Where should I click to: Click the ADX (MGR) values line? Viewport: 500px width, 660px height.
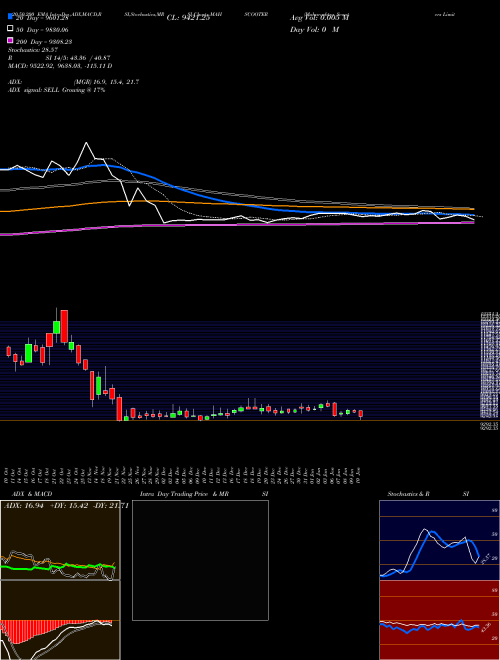74,82
